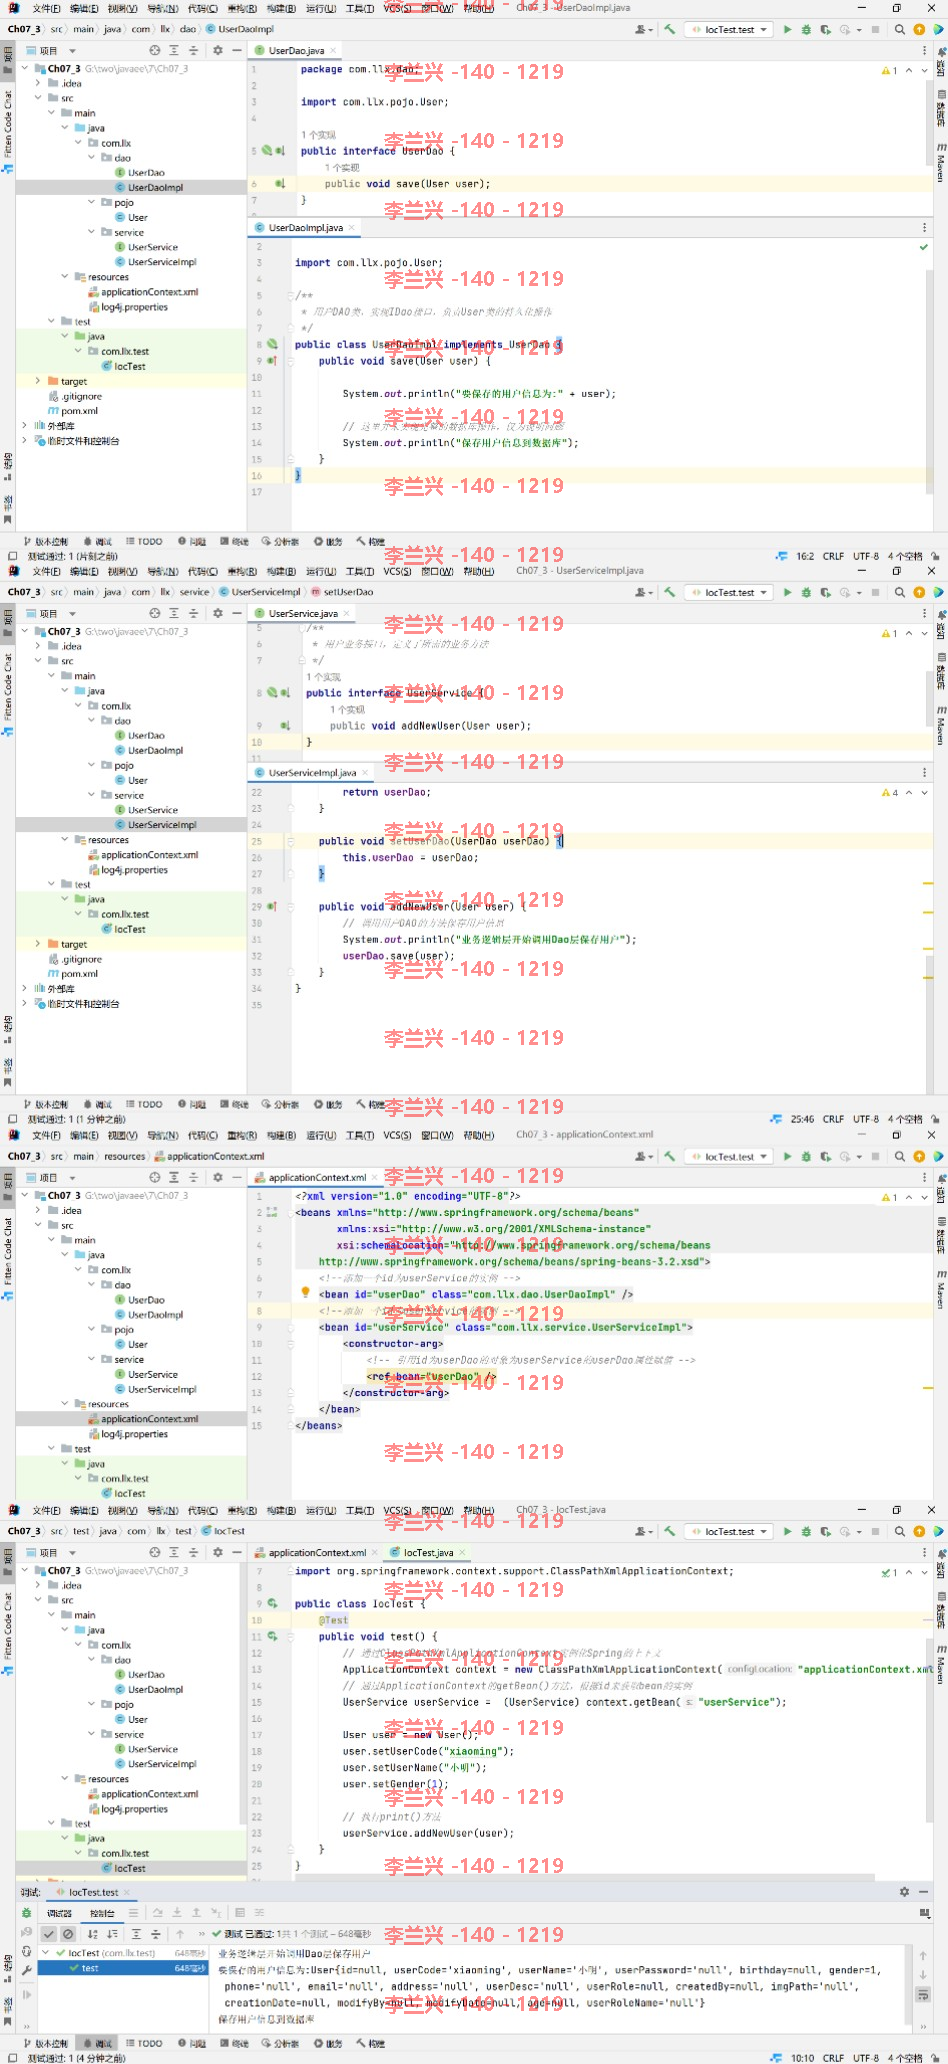This screenshot has width=948, height=2064.
Task: Click warning count indicator in UserServiceImpl.java editor
Action: (890, 793)
